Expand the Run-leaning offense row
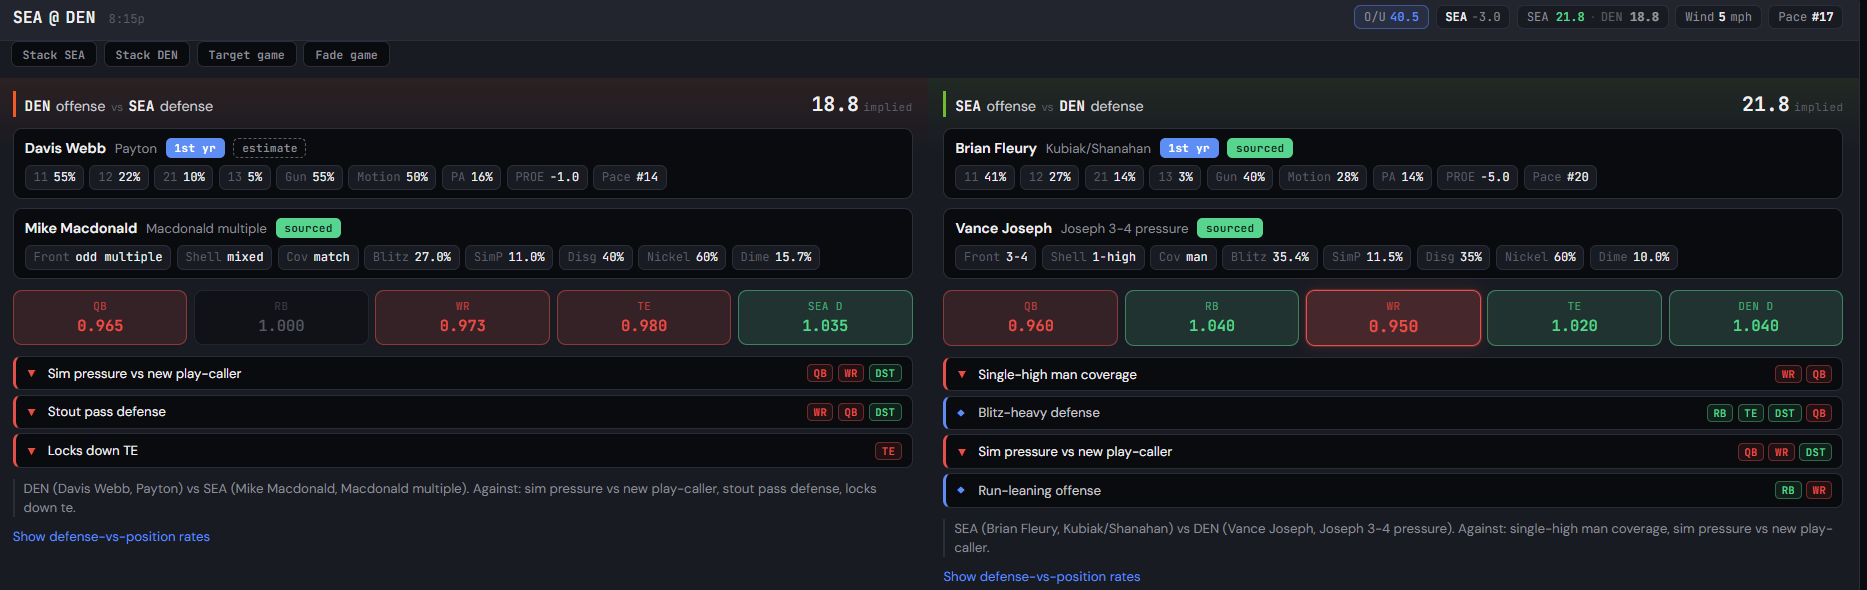The height and width of the screenshot is (590, 1867). pos(1393,490)
